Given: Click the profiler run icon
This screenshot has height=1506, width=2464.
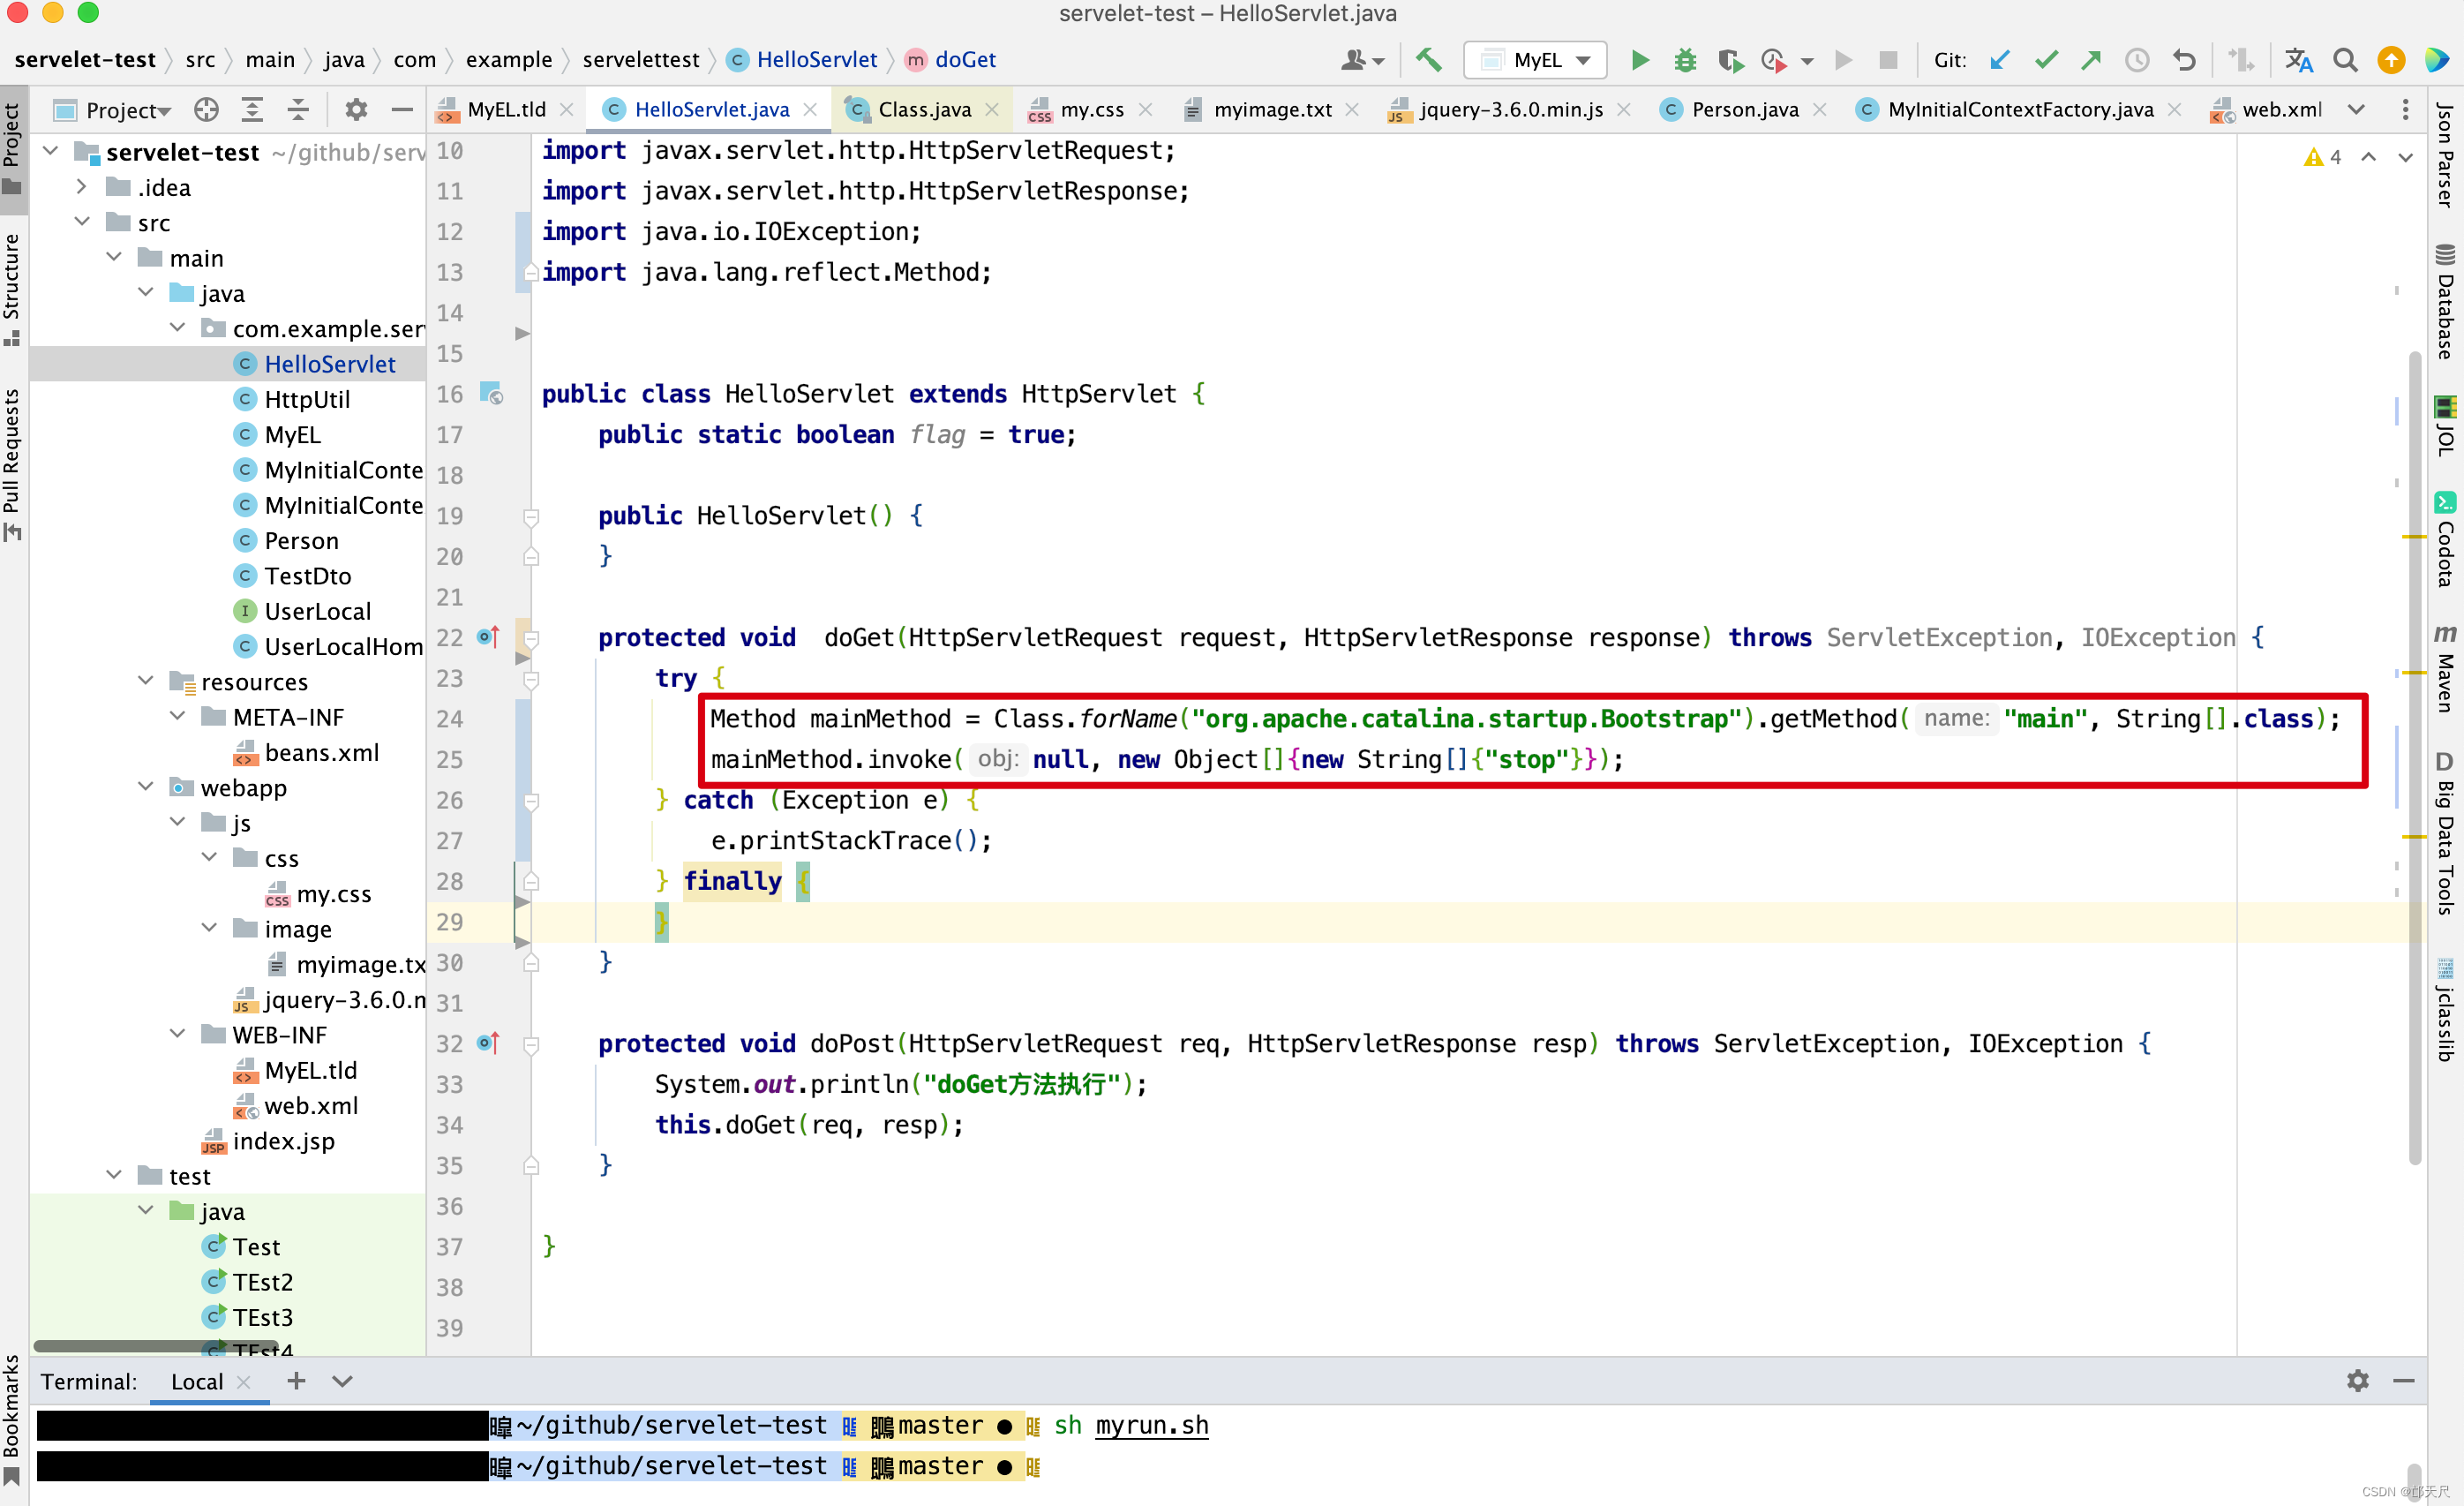Looking at the screenshot, I should pyautogui.click(x=1775, y=60).
